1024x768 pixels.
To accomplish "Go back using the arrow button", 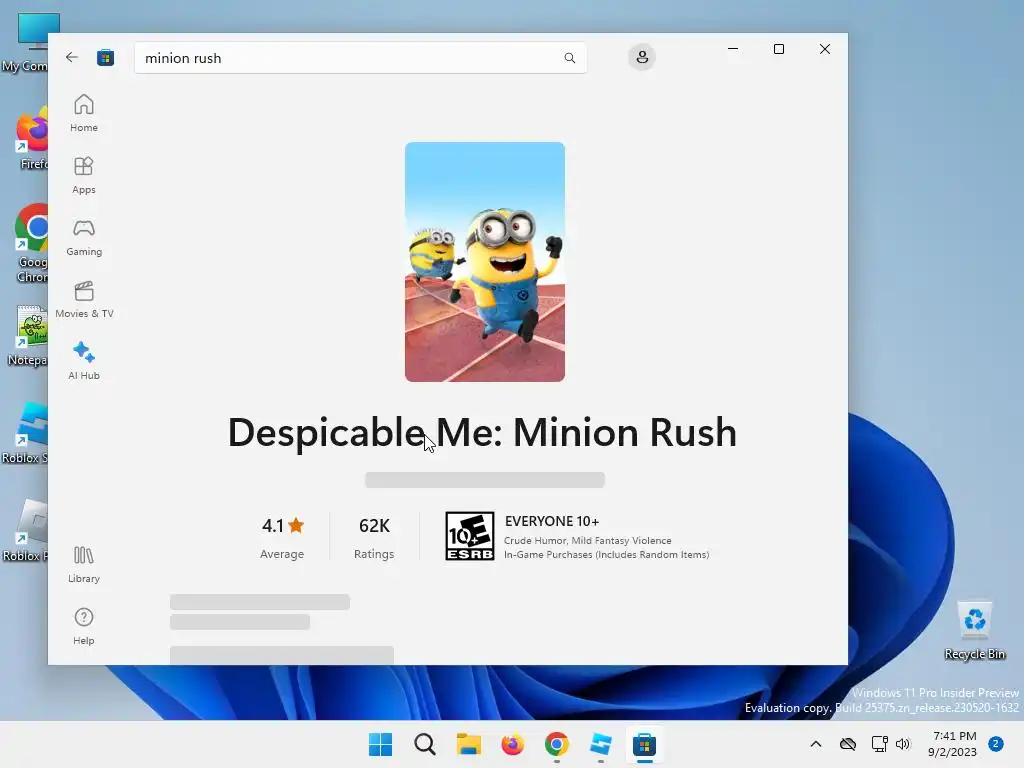I will [x=72, y=57].
